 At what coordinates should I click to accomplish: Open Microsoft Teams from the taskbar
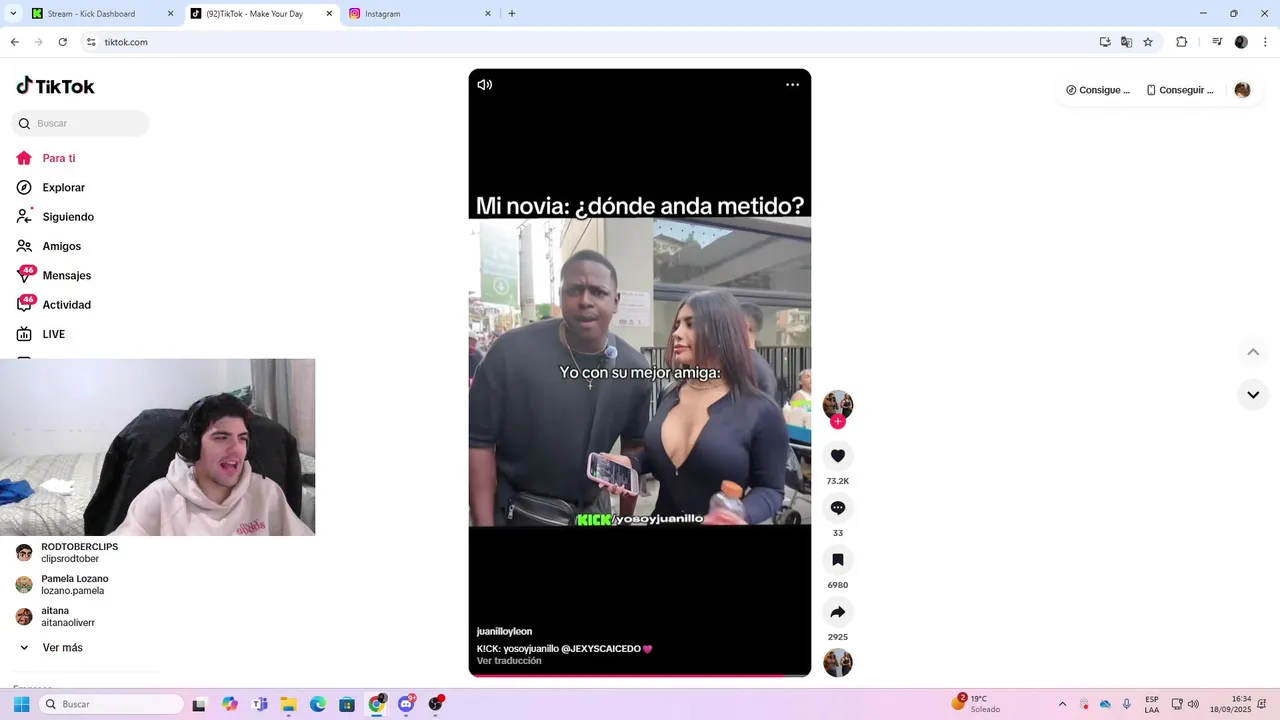(260, 704)
